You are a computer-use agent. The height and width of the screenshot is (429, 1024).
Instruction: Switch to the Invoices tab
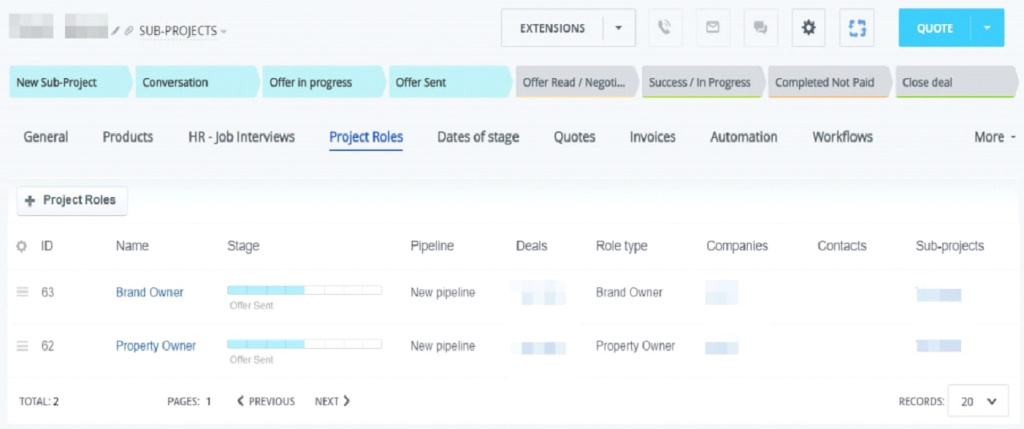pyautogui.click(x=652, y=137)
